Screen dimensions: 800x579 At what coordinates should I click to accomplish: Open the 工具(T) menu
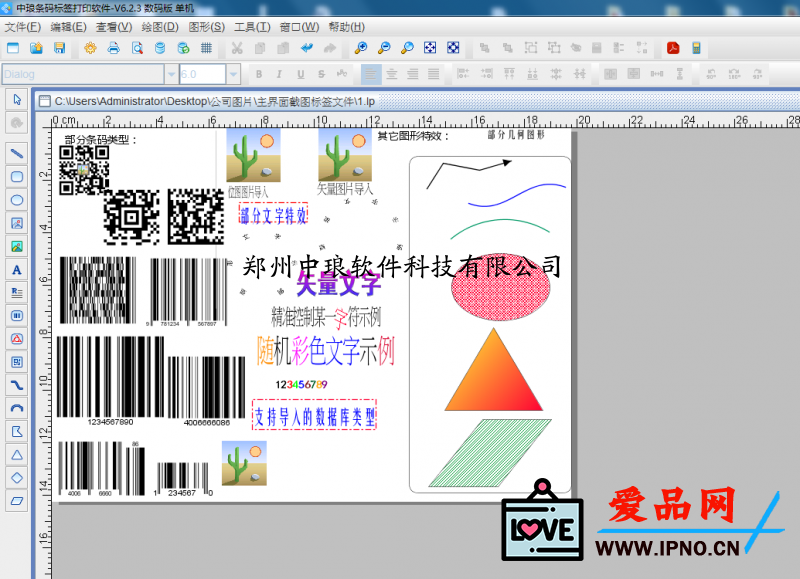pos(252,27)
